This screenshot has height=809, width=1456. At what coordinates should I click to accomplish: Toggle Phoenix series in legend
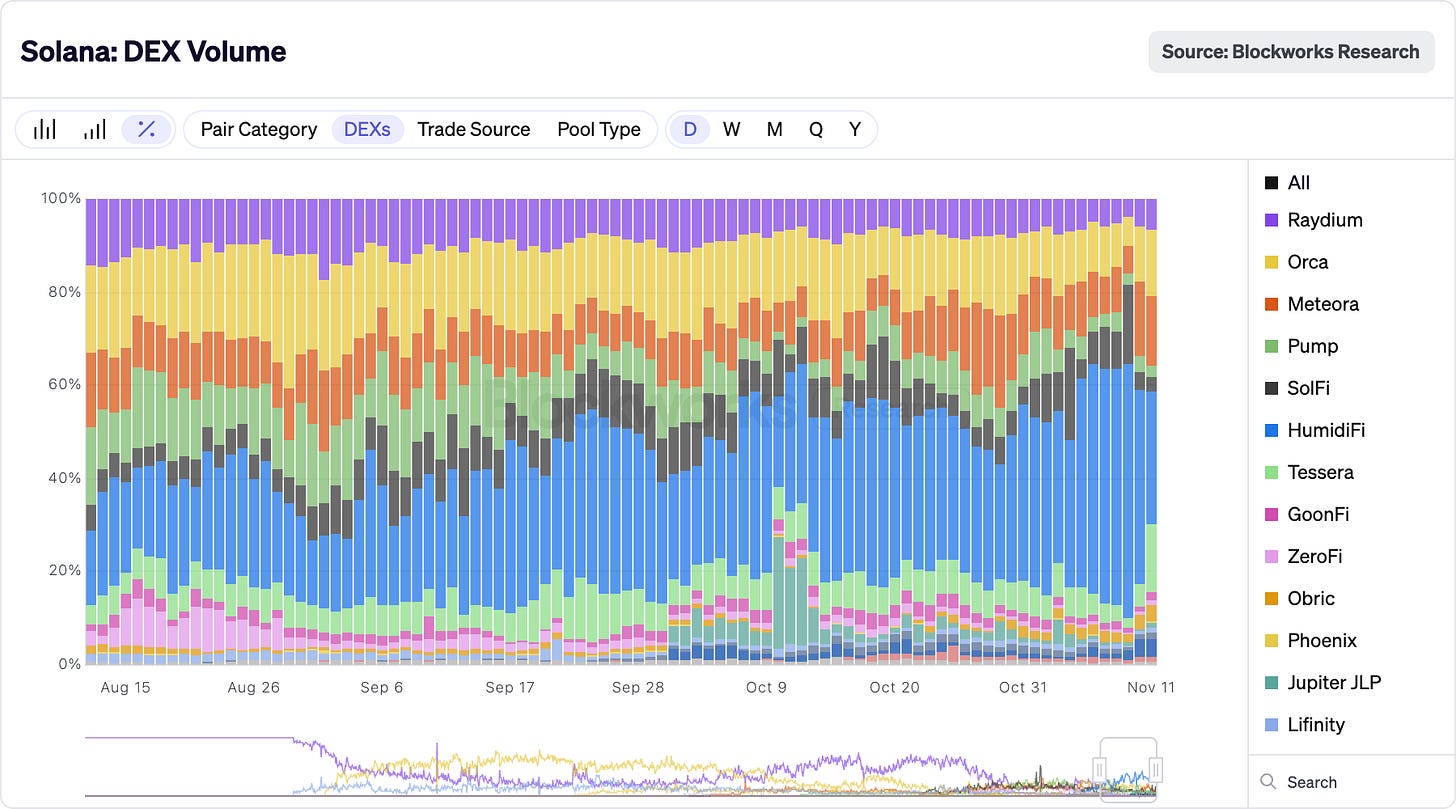pos(1311,640)
